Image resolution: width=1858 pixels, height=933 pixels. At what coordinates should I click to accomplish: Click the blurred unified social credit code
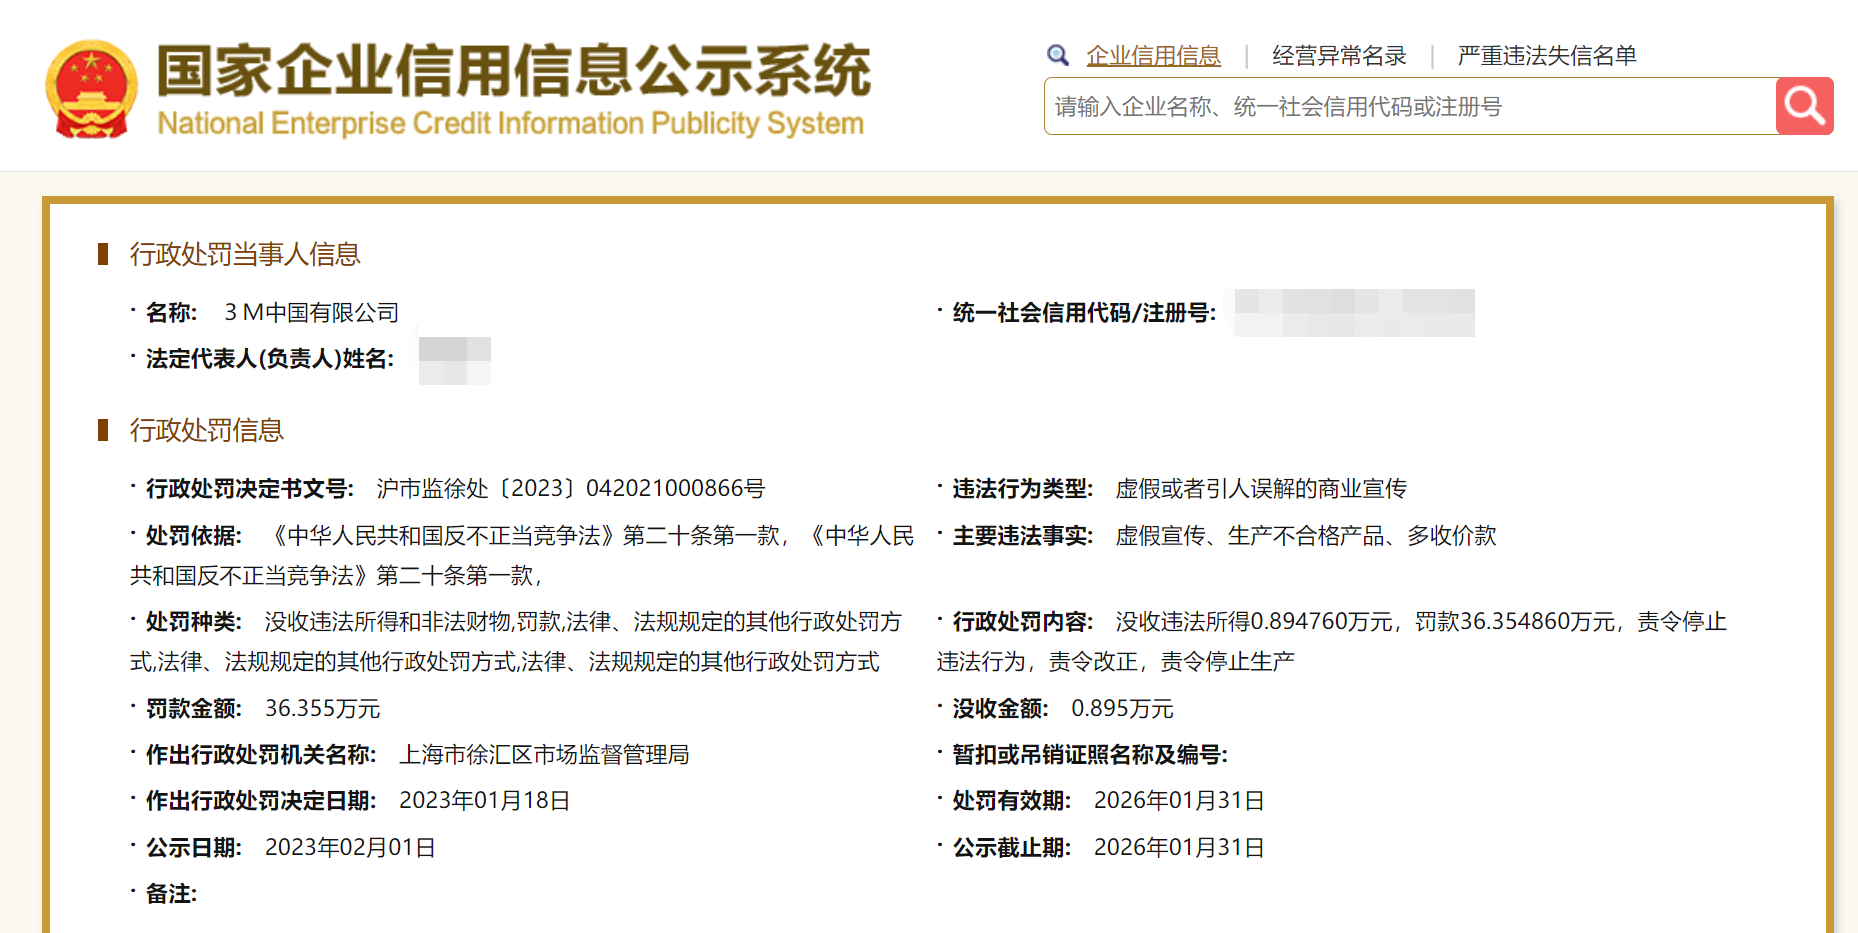(1354, 313)
